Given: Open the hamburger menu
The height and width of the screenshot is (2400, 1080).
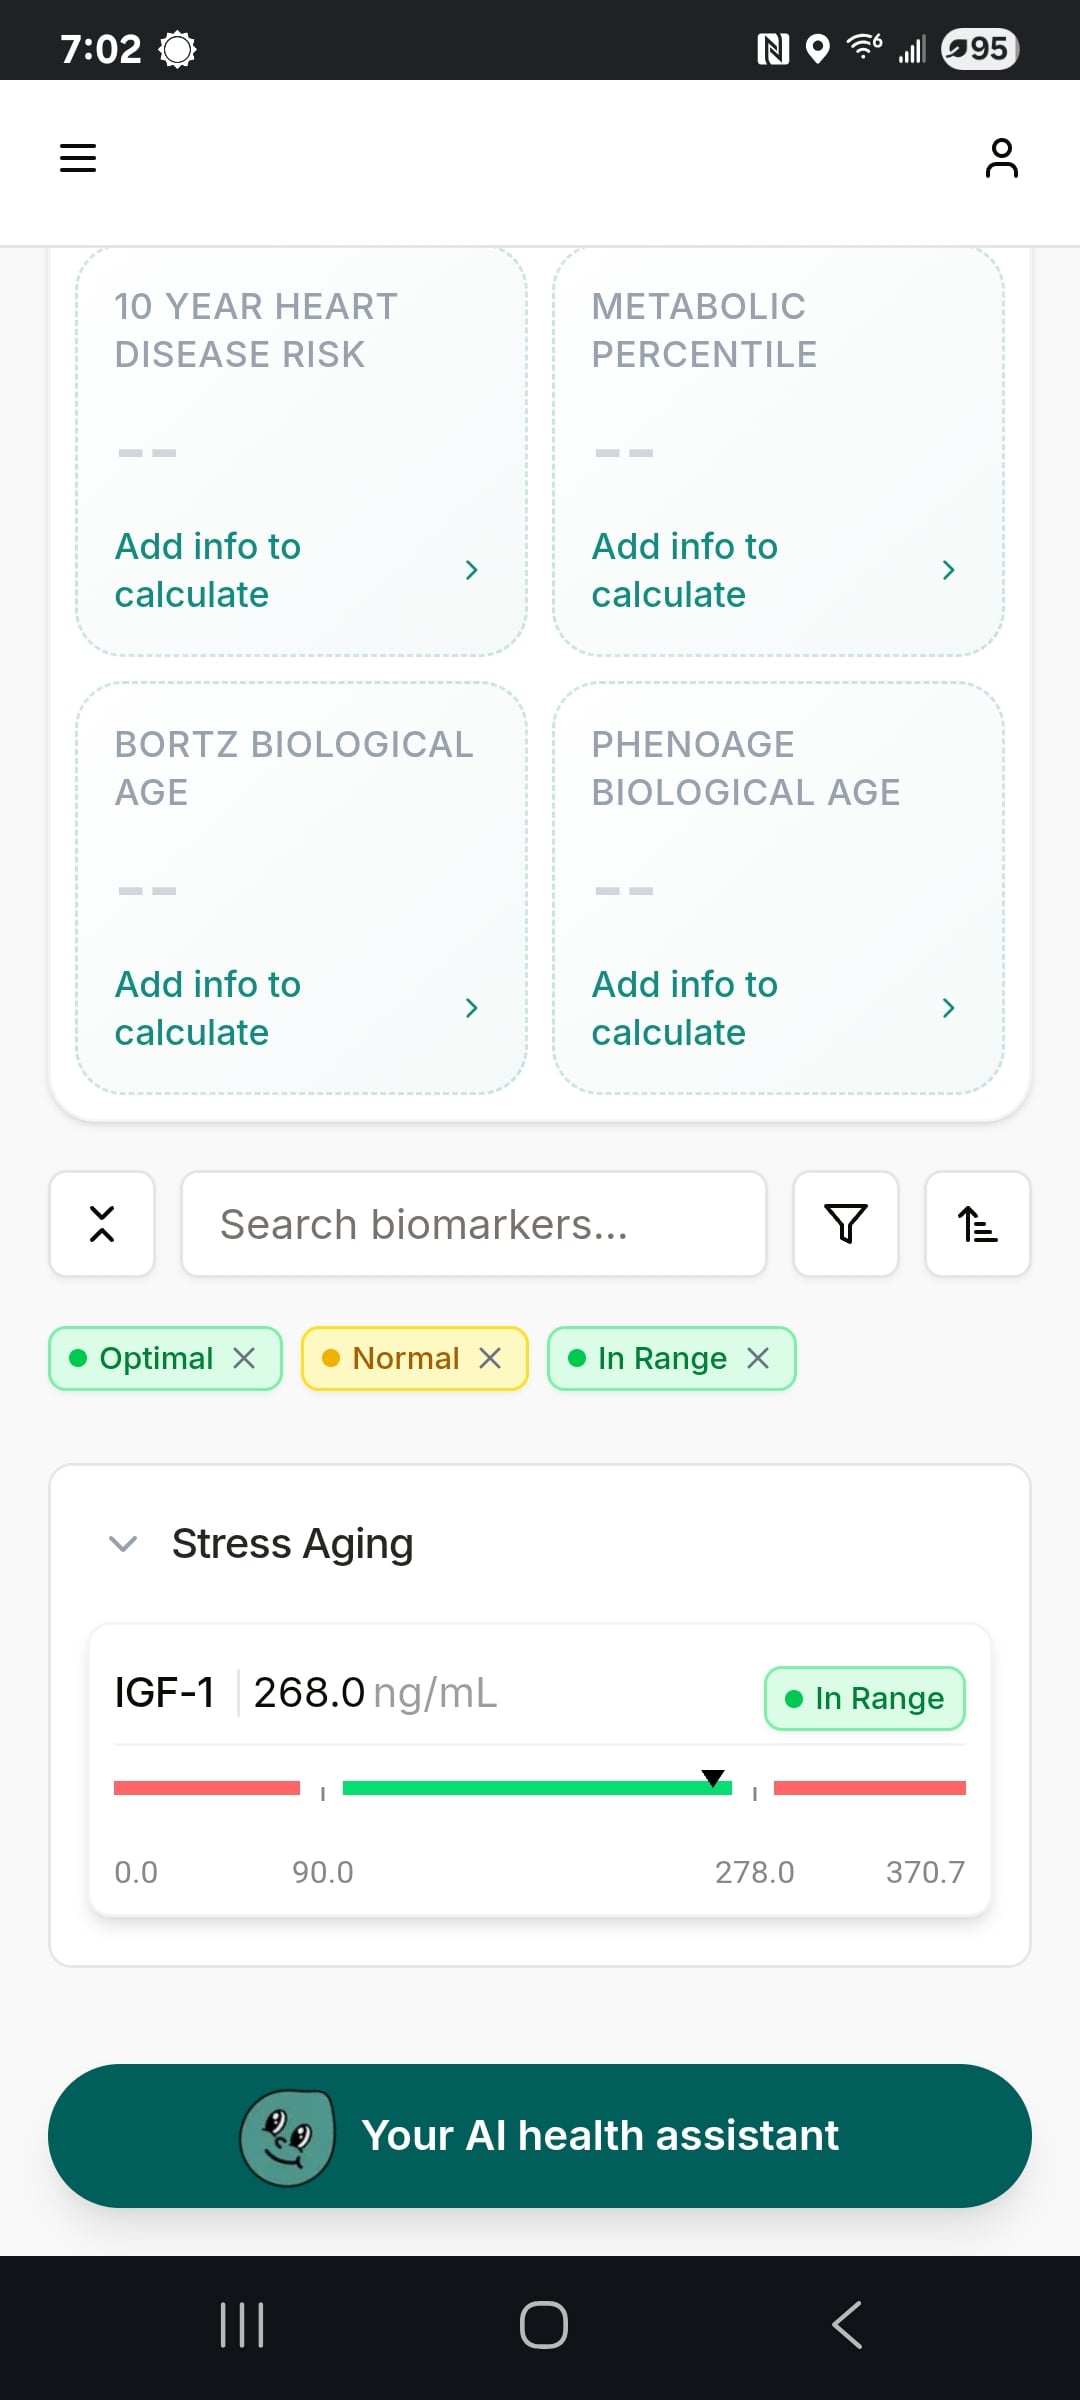Looking at the screenshot, I should pos(78,158).
